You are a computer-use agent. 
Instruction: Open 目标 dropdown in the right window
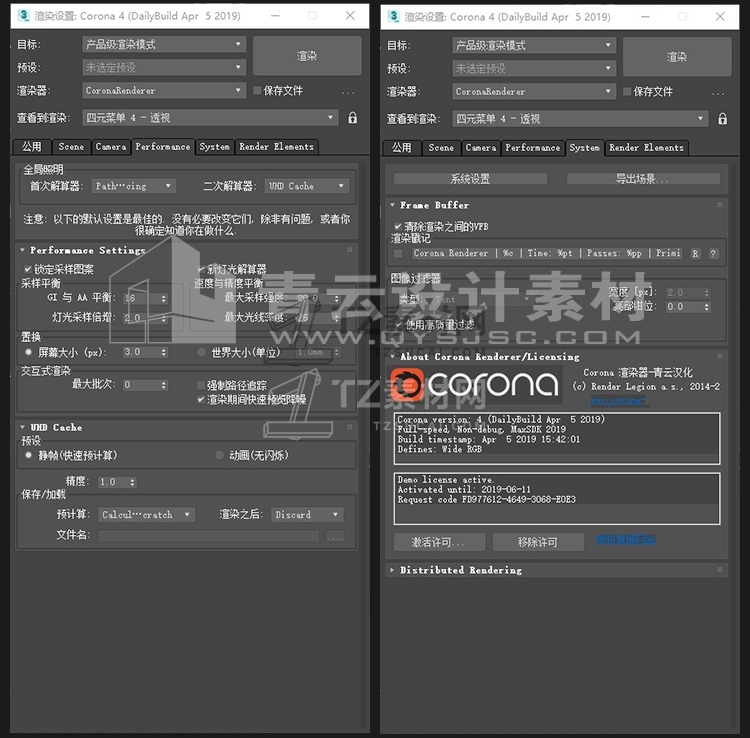[534, 45]
